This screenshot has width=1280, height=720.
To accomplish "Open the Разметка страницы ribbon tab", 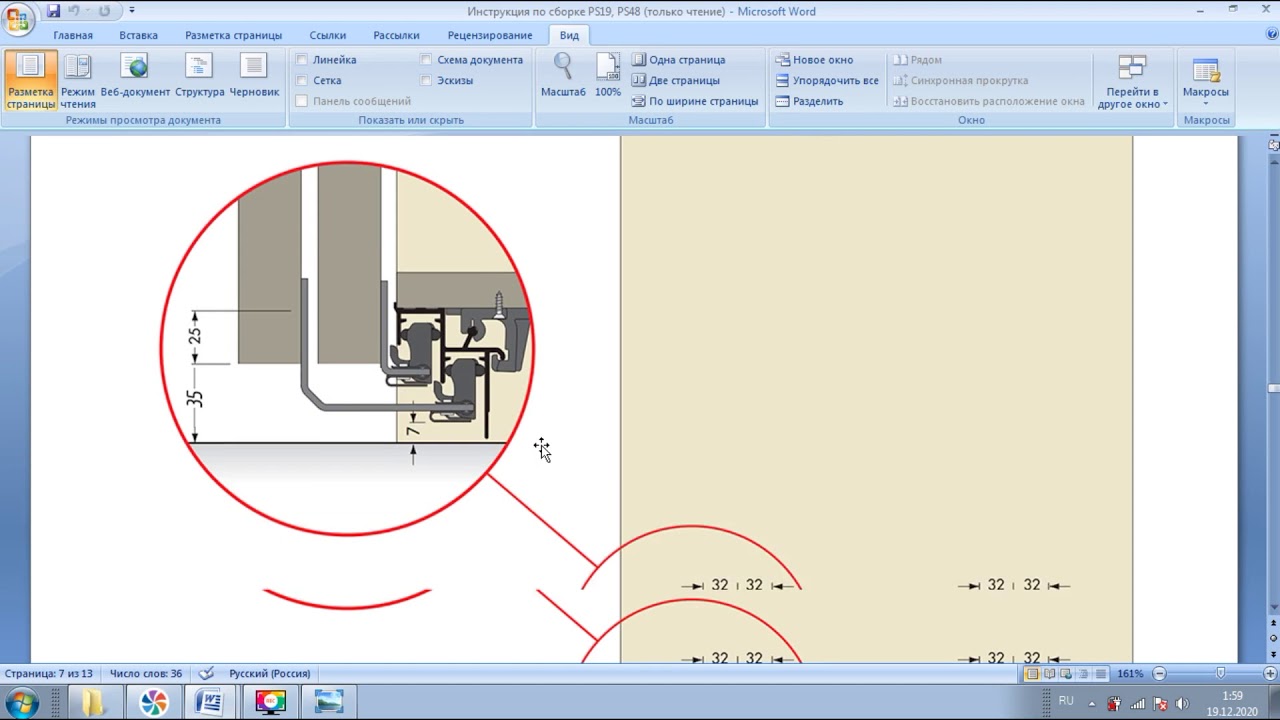I will coord(233,35).
